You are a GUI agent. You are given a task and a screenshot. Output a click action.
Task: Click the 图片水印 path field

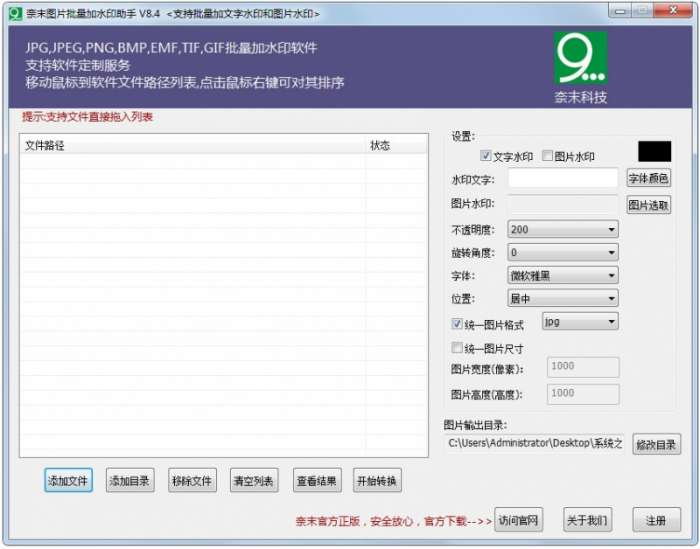pyautogui.click(x=563, y=204)
